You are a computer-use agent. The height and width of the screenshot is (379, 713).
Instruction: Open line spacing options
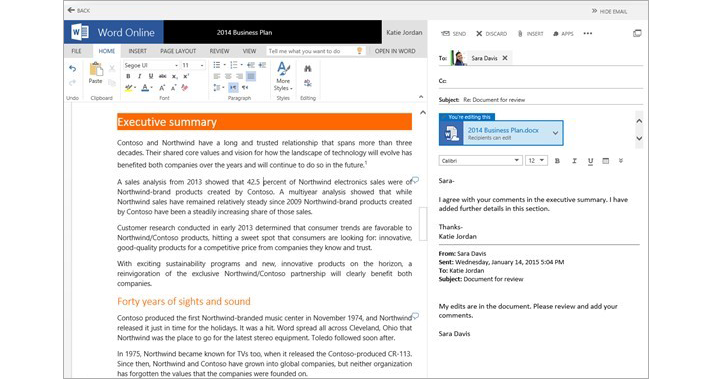(218, 87)
